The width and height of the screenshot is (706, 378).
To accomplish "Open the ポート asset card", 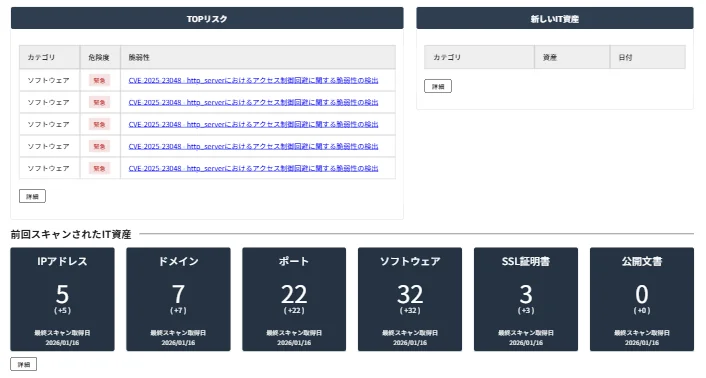I will [294, 299].
